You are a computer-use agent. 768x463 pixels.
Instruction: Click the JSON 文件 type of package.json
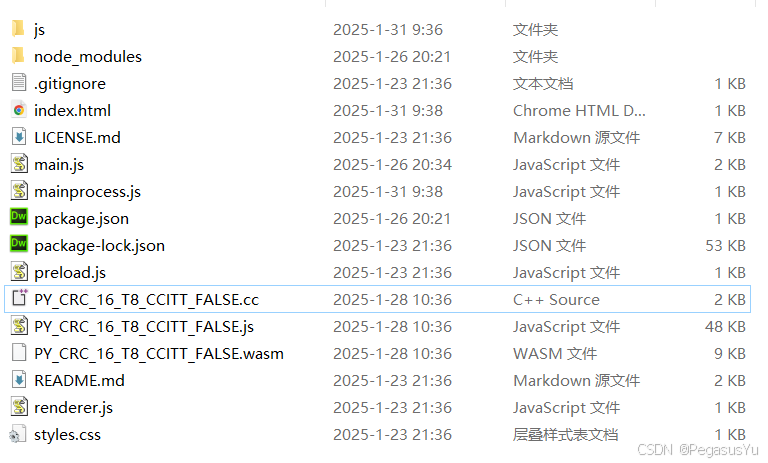[x=549, y=219]
